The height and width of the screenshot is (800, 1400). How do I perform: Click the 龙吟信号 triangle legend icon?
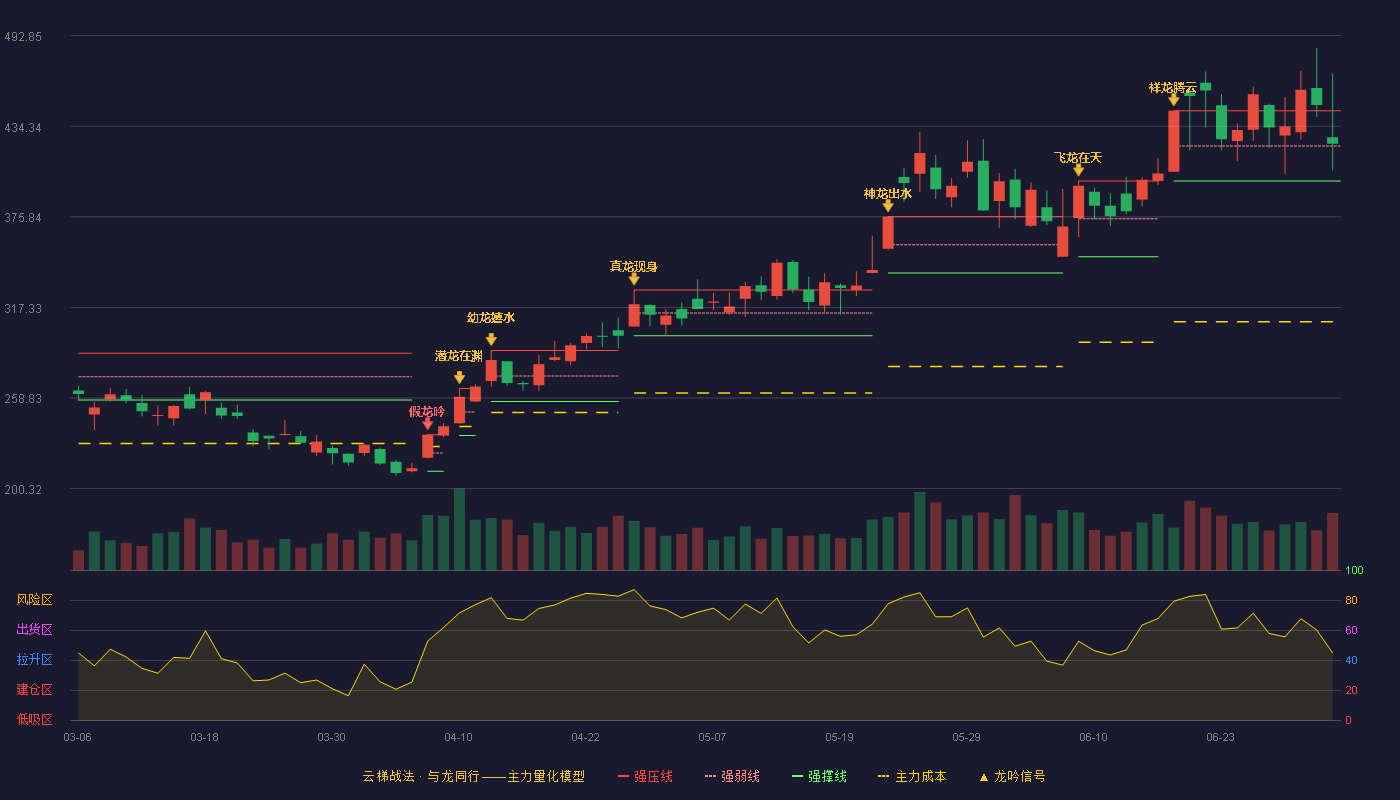pyautogui.click(x=983, y=777)
